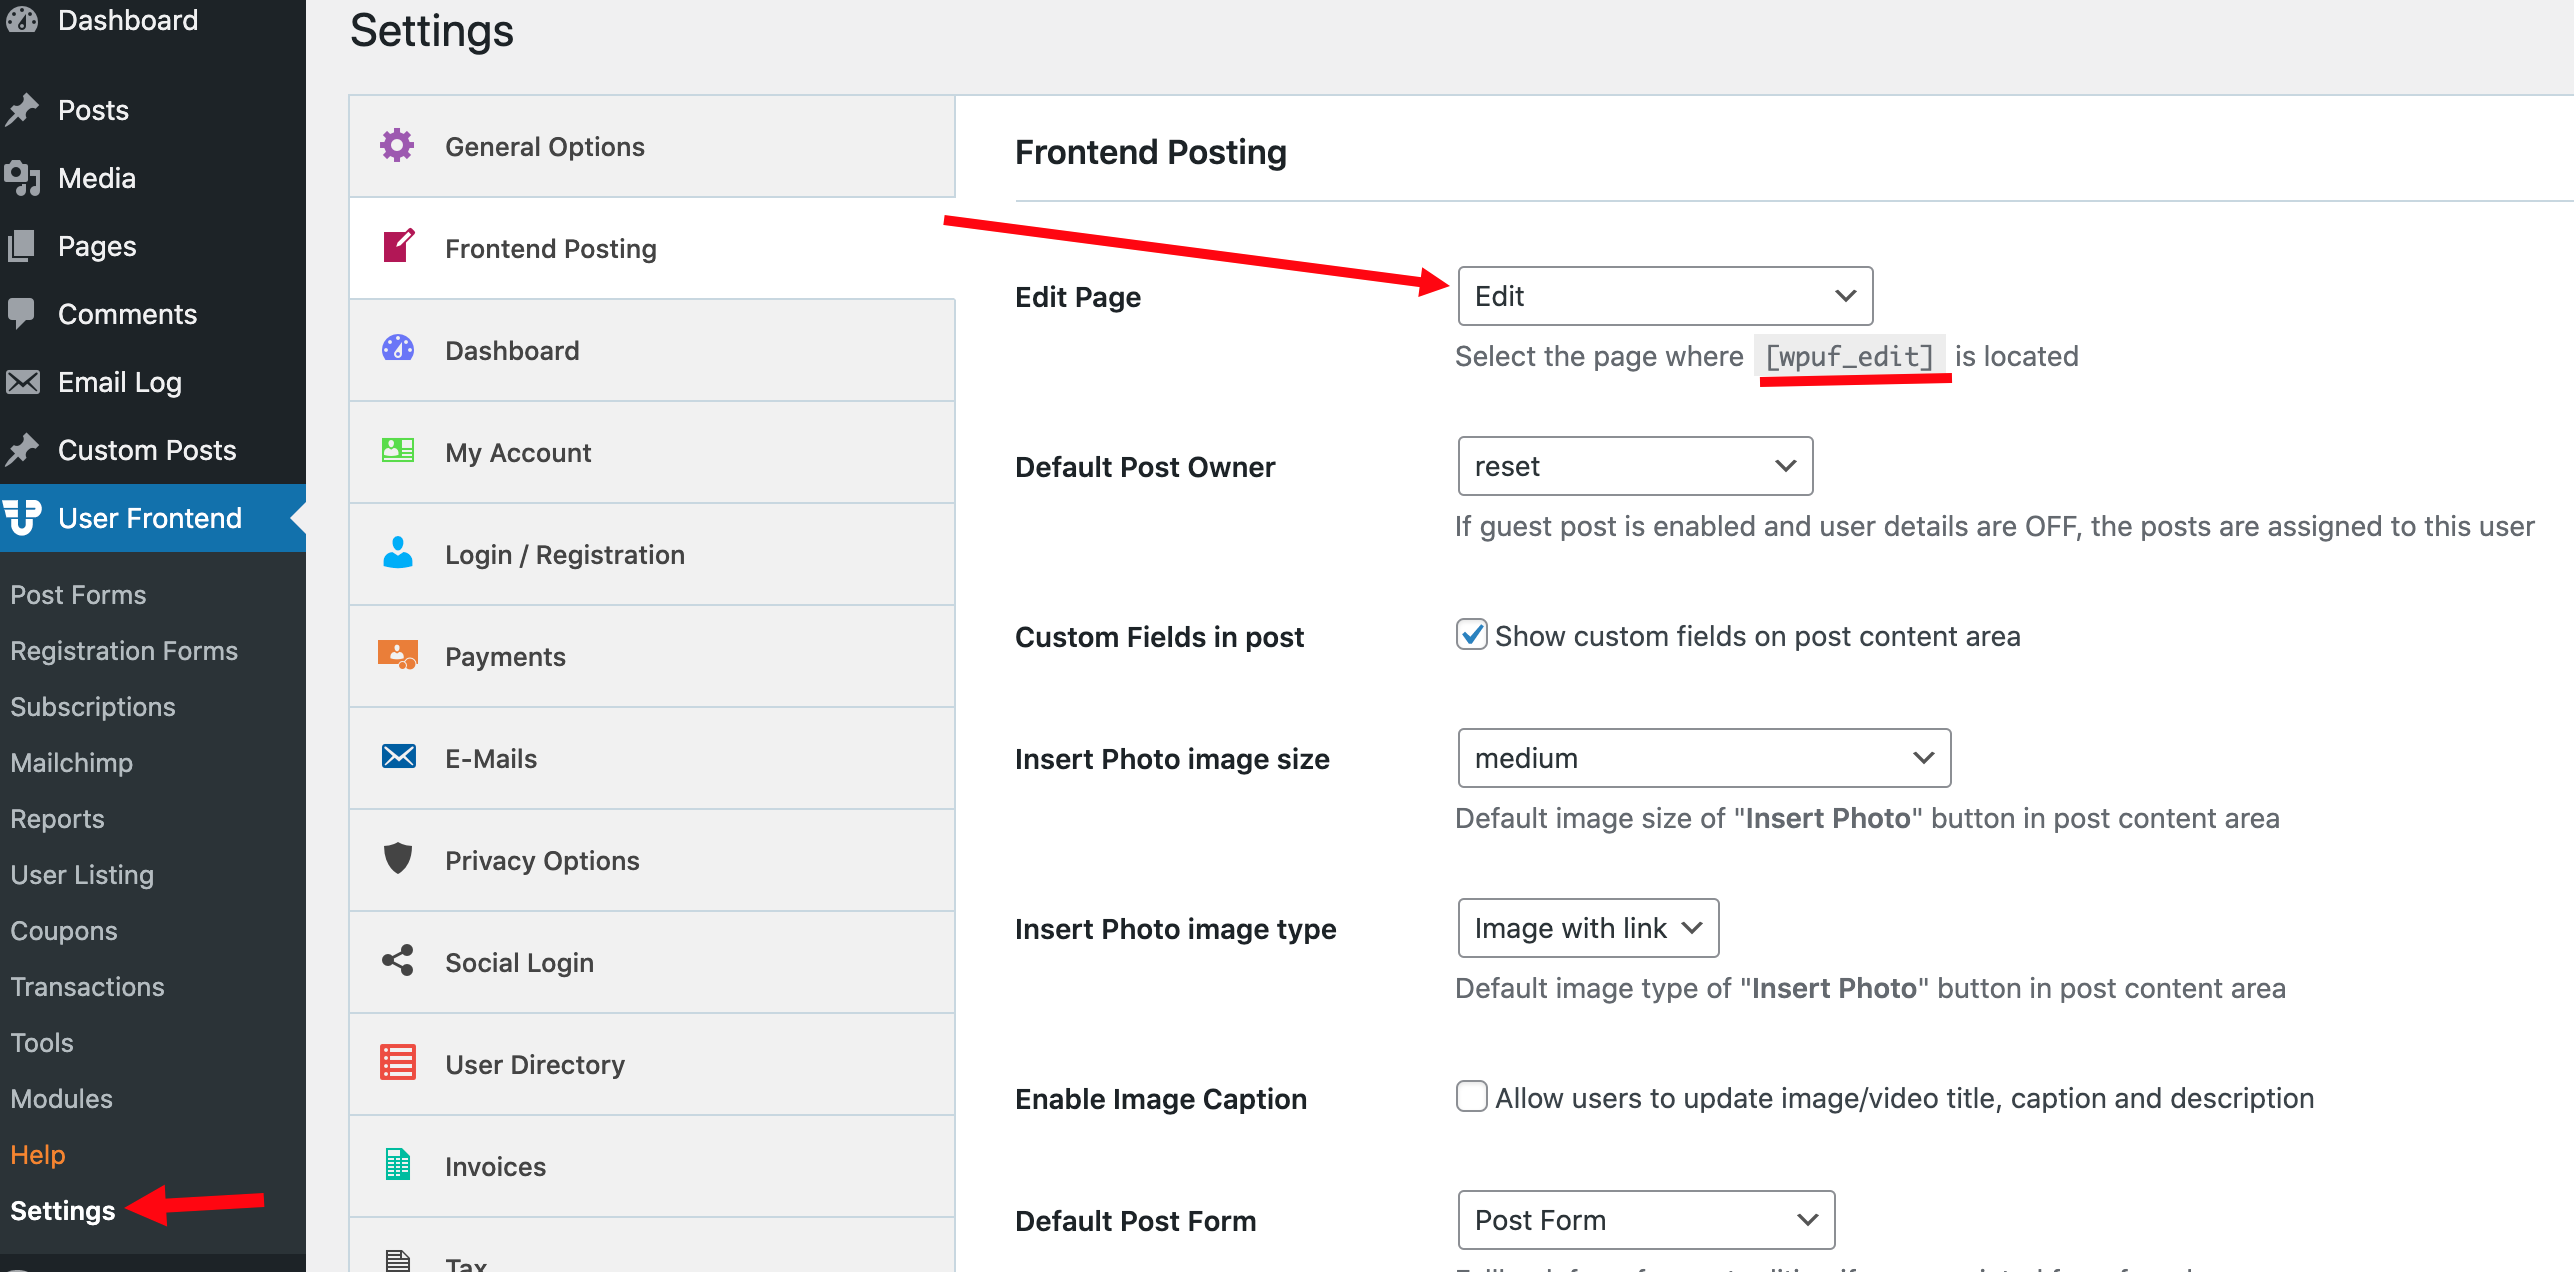Open the User Directory settings tab
Image resolution: width=2574 pixels, height=1272 pixels.
pyautogui.click(x=652, y=1065)
